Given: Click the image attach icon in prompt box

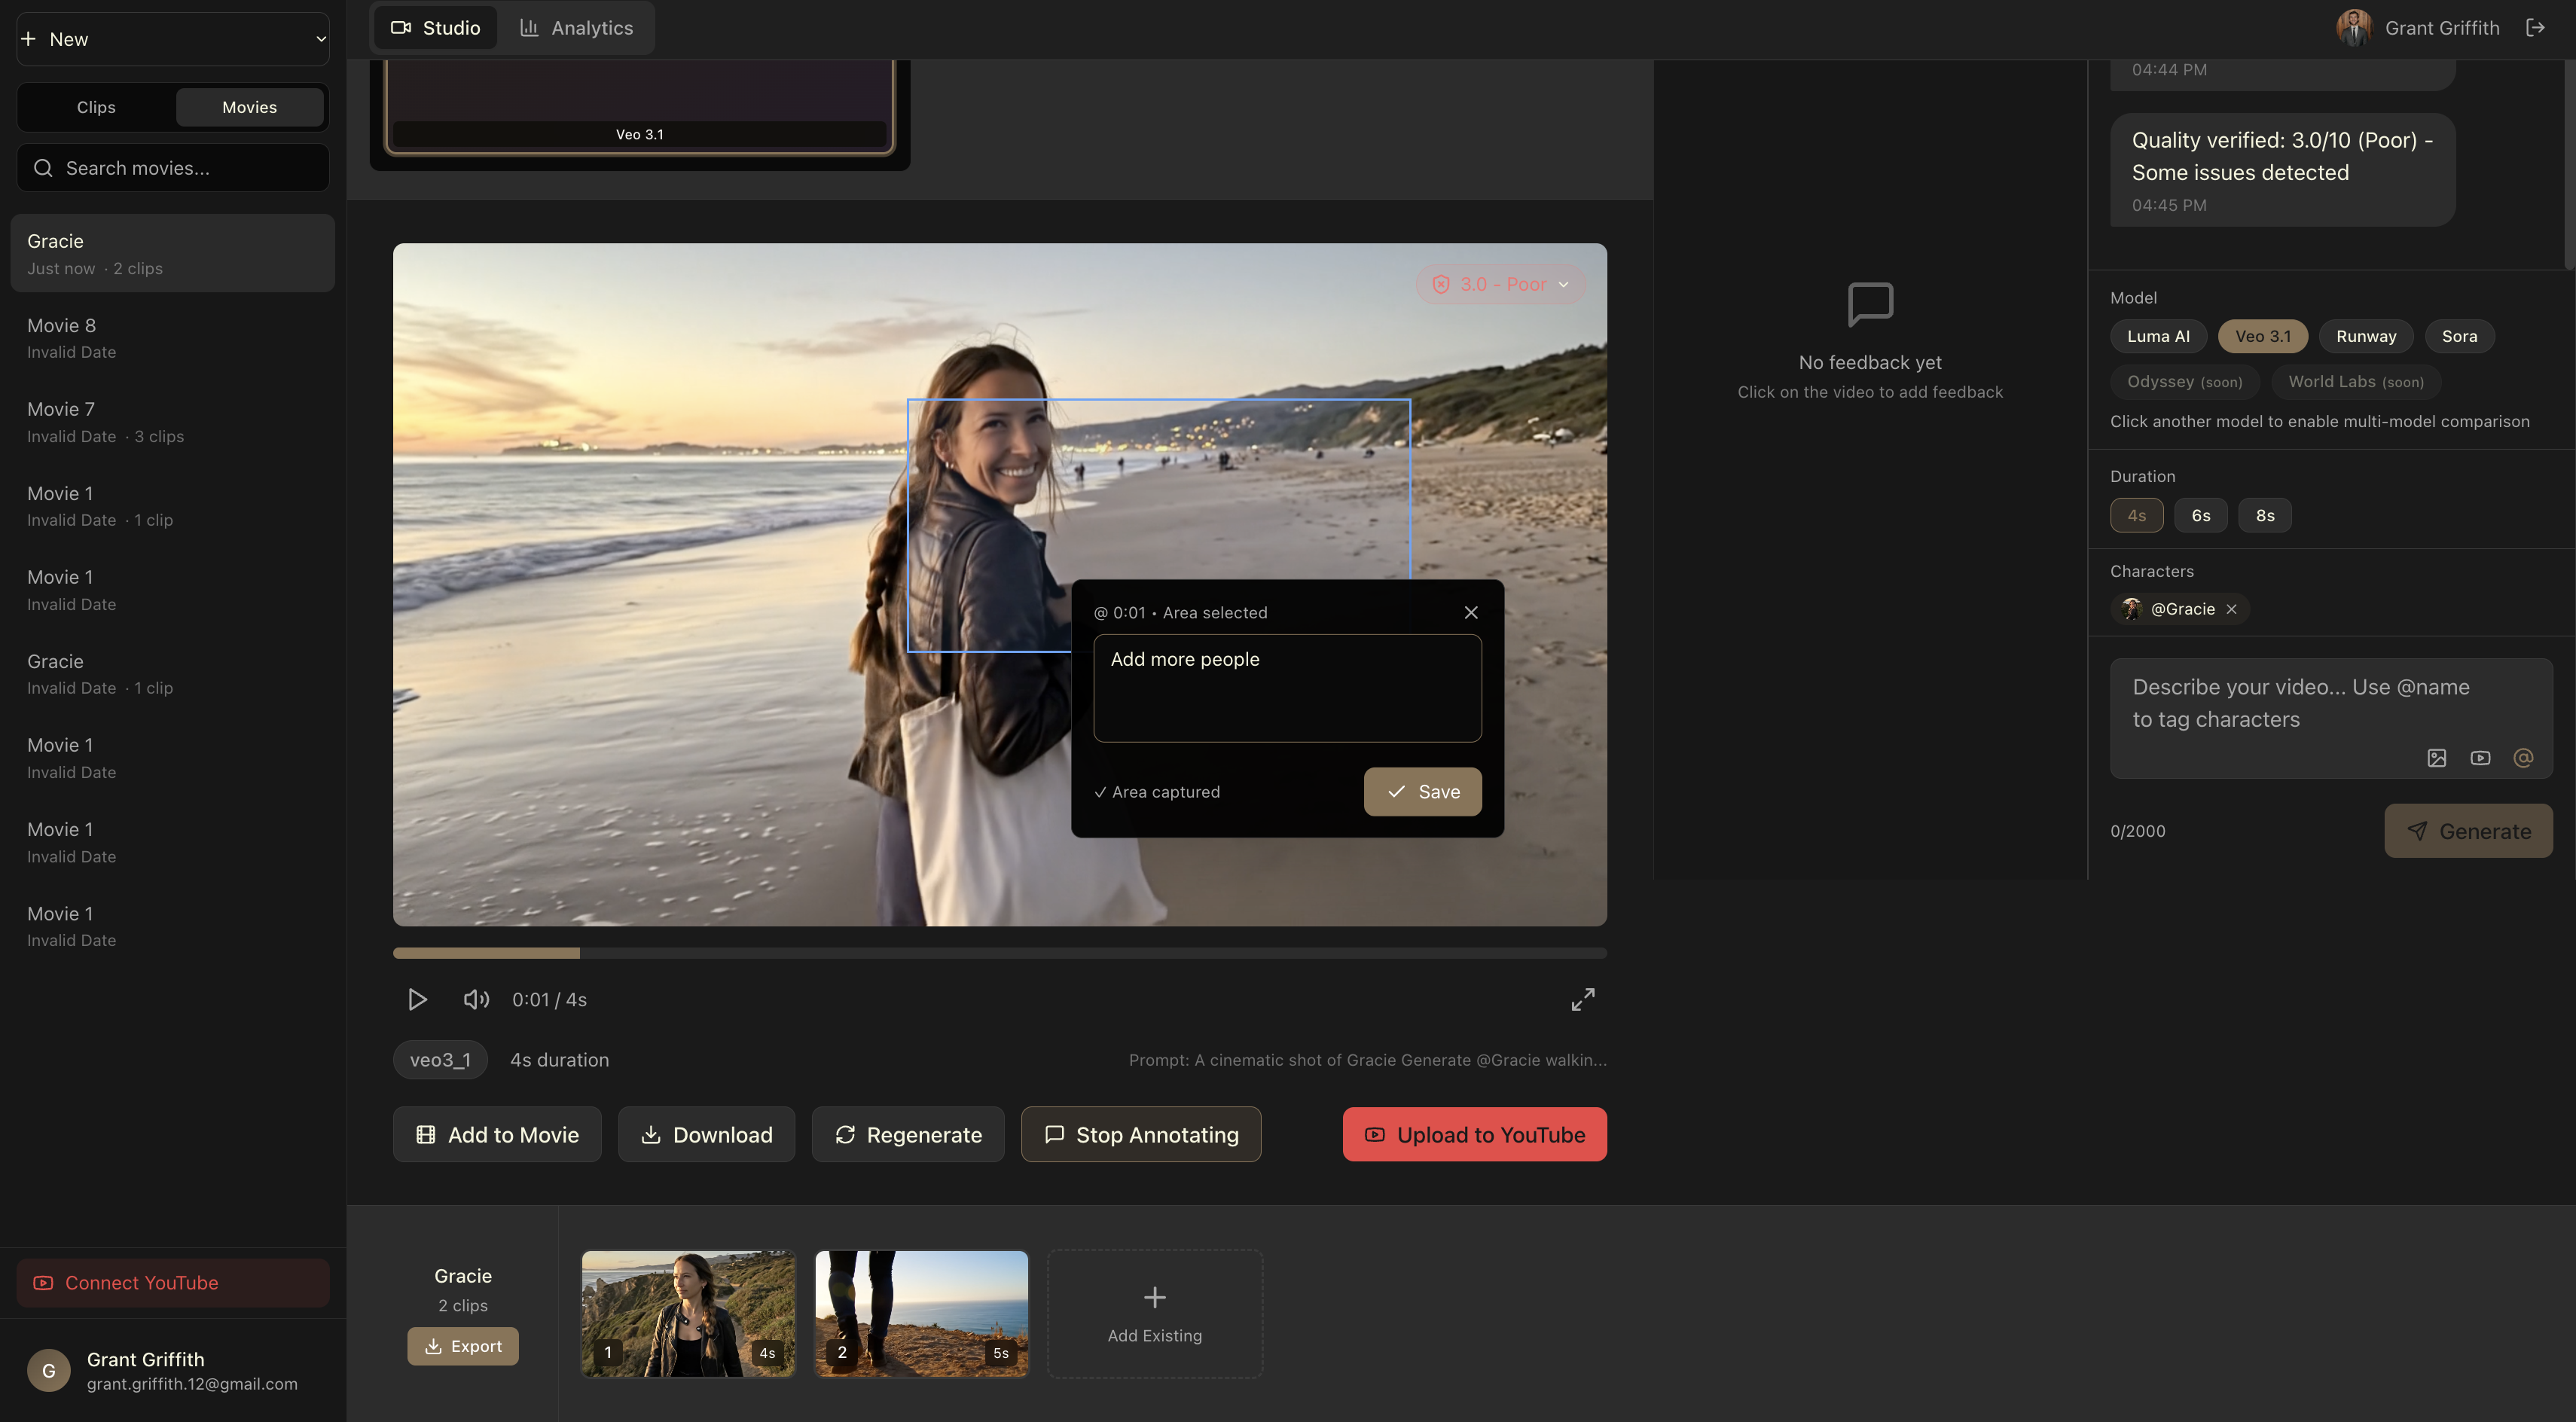Looking at the screenshot, I should click(x=2436, y=758).
